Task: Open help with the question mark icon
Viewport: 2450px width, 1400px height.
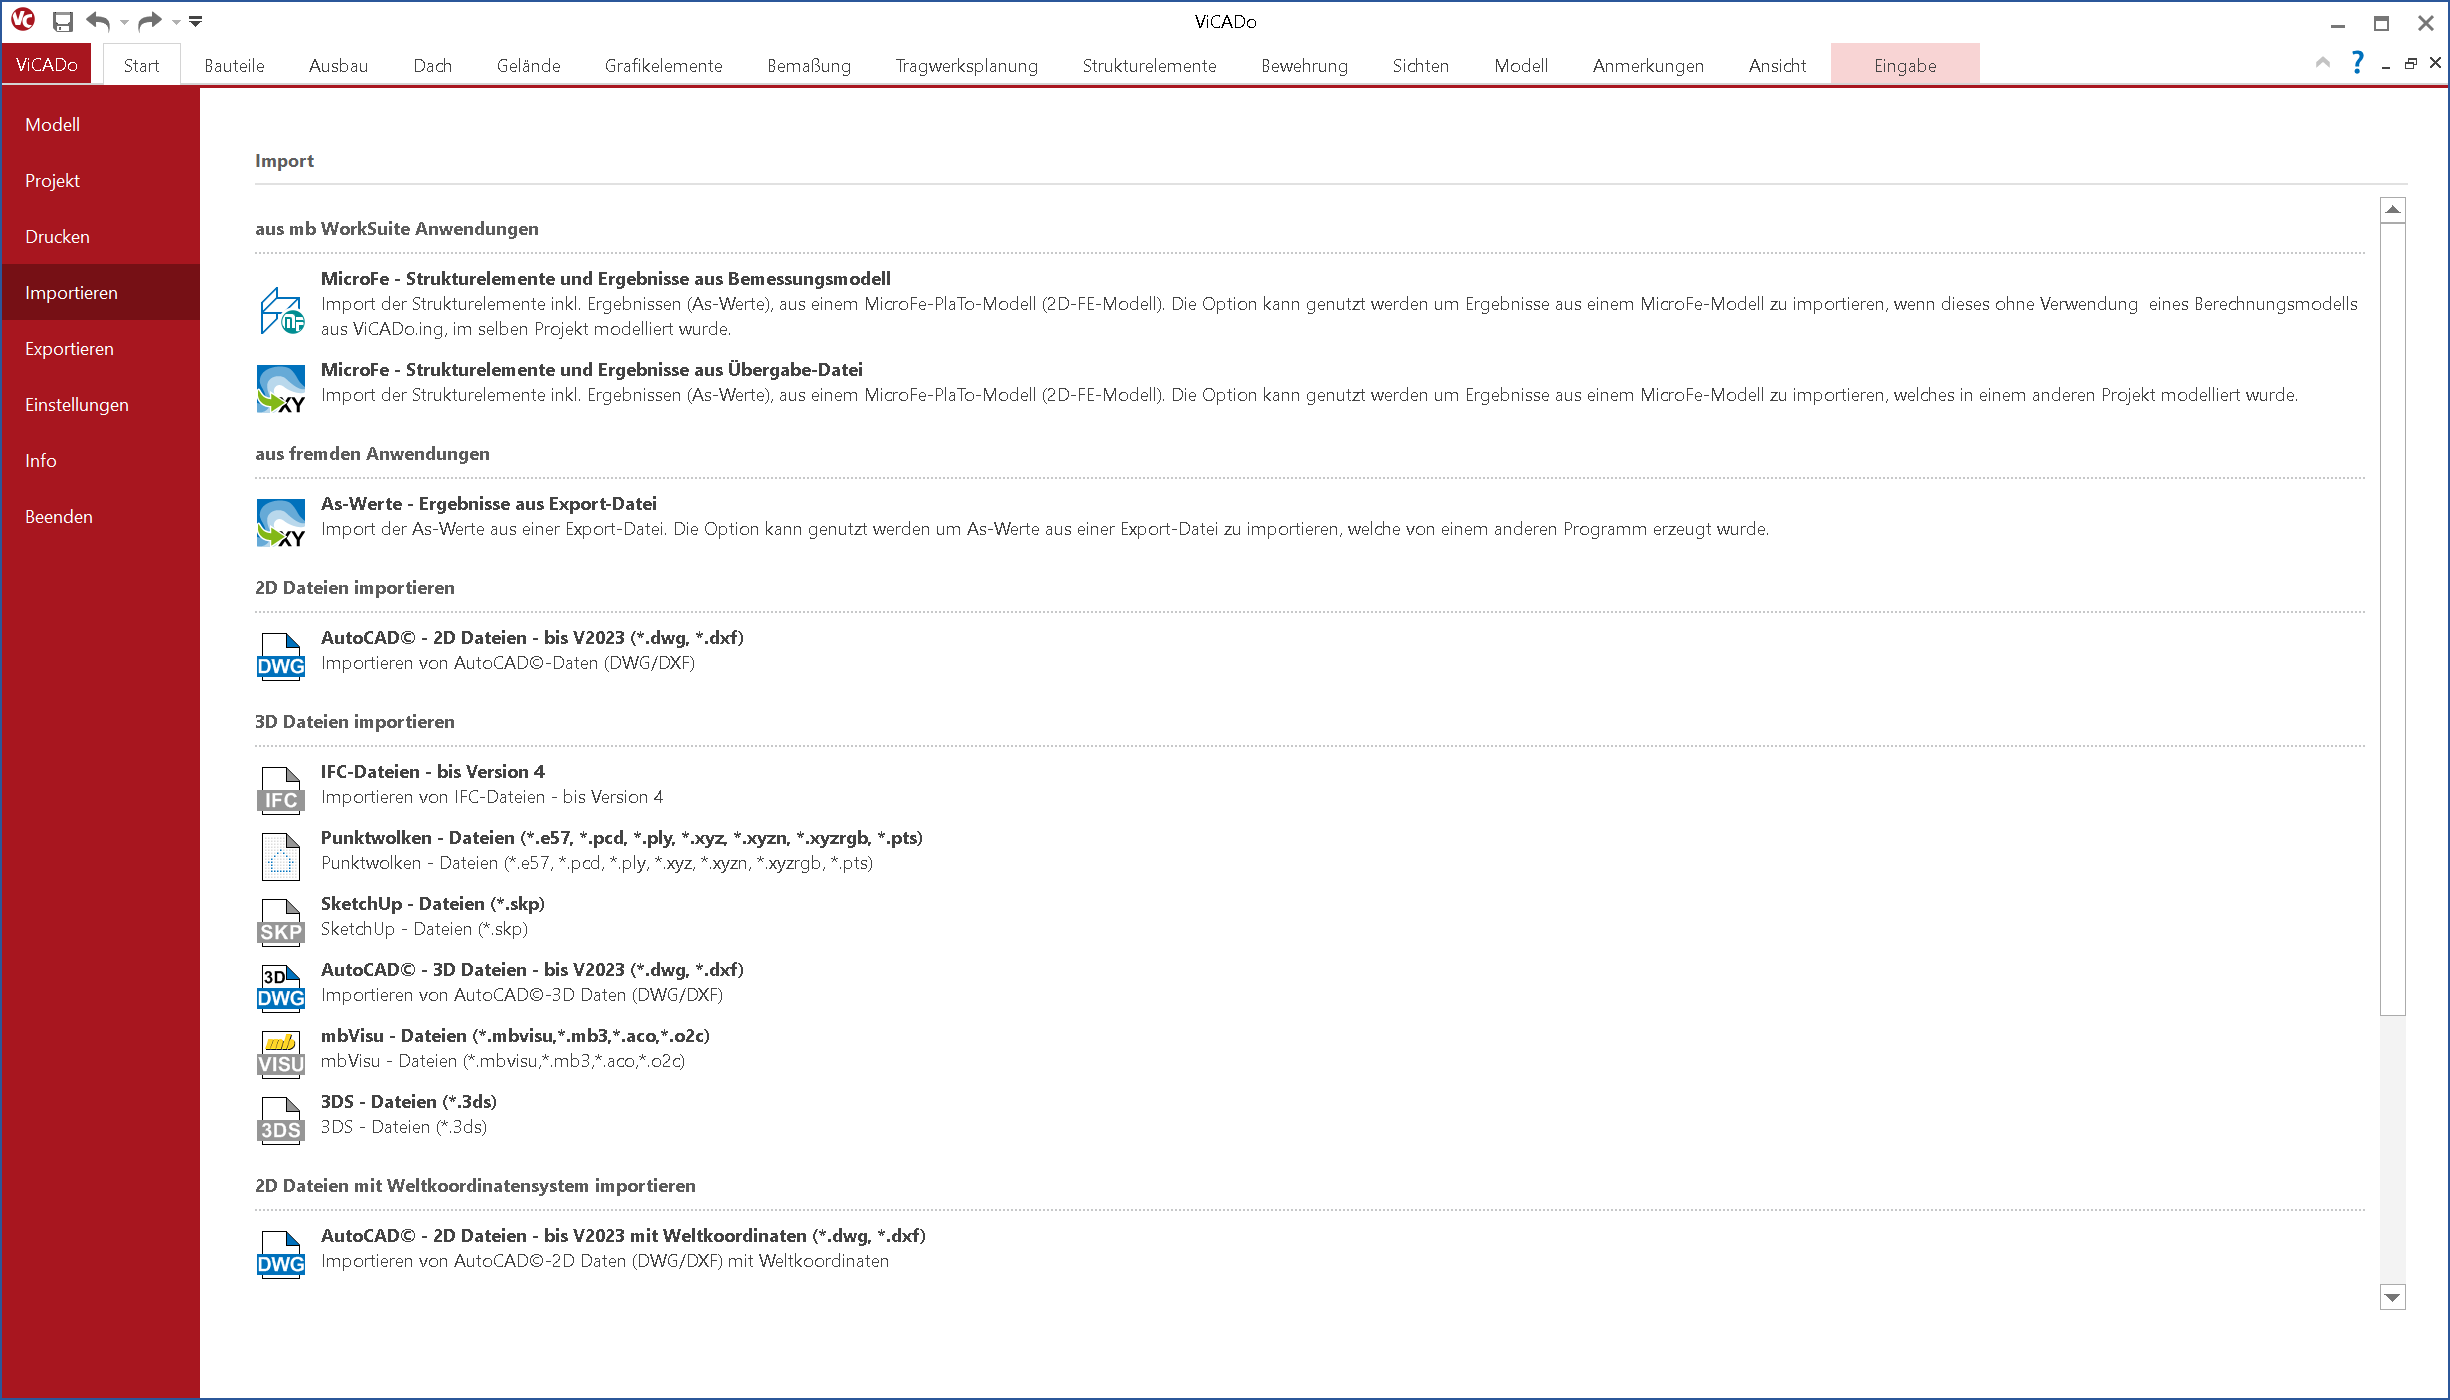Action: 2358,63
